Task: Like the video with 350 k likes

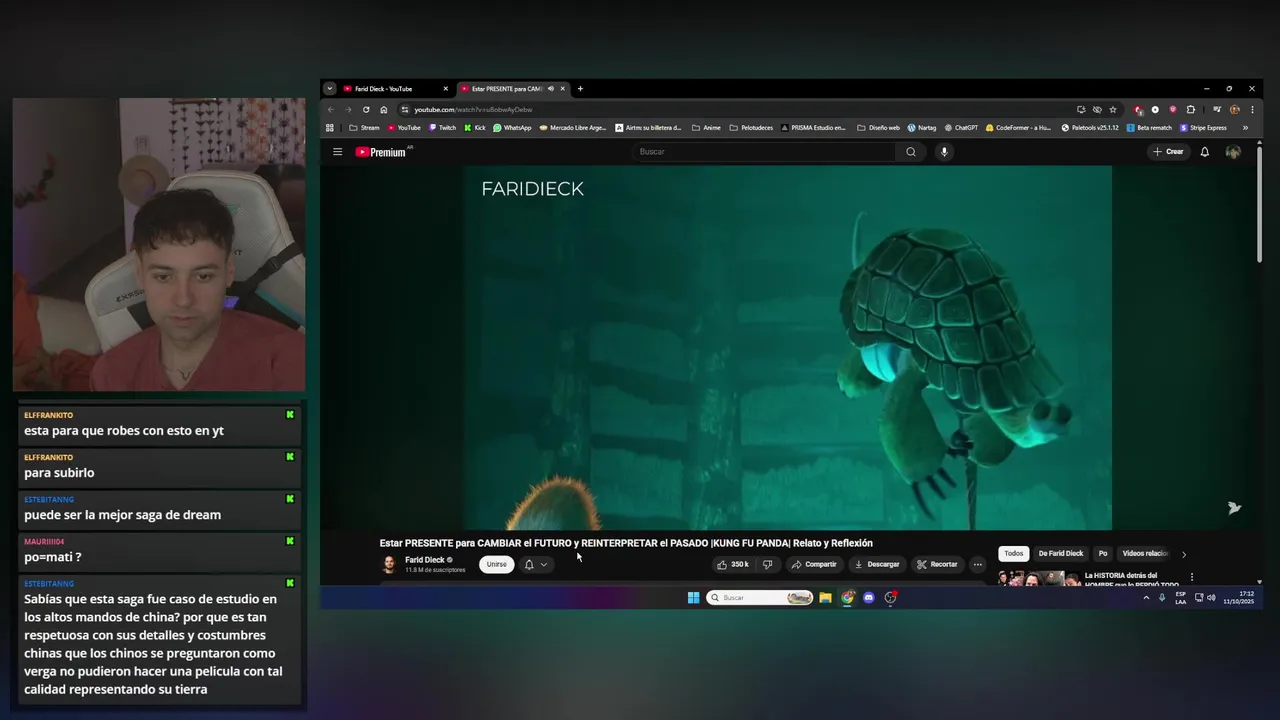Action: (x=733, y=564)
